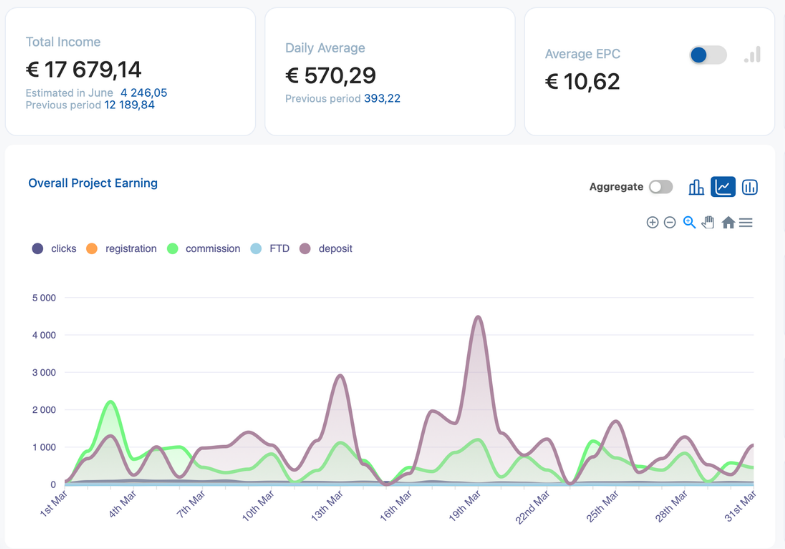Enable the panning hand tool
This screenshot has height=549, width=785.
[708, 222]
